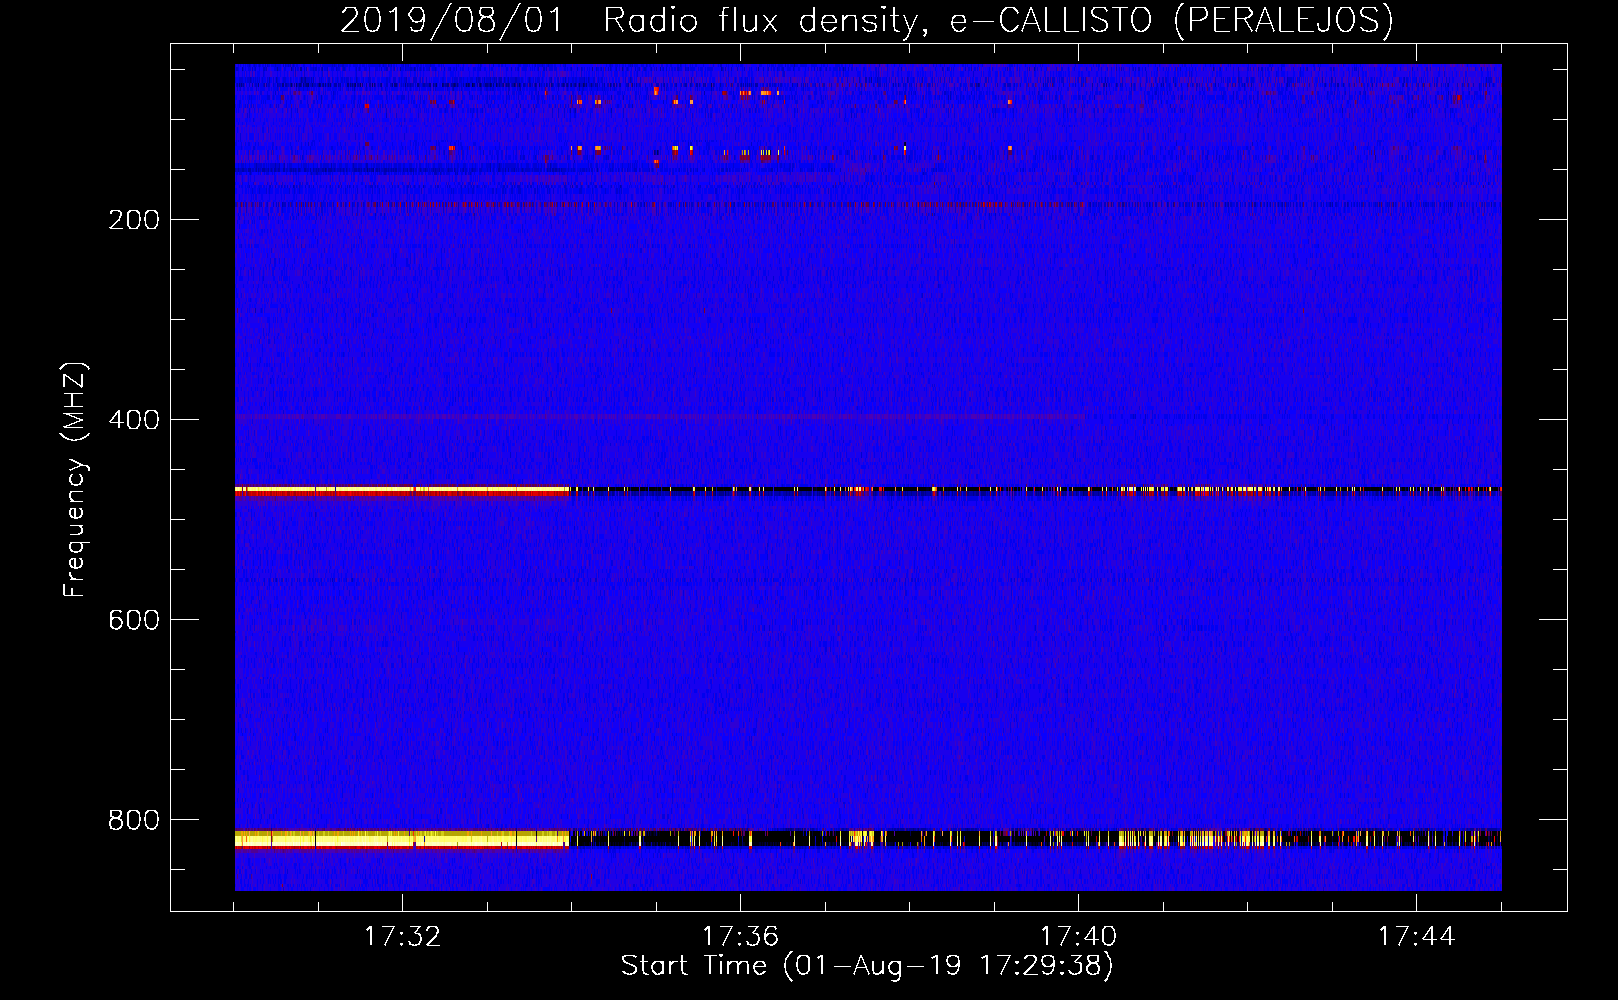The image size is (1618, 1000).
Task: Click the 17:32 time tick label
Action: pos(402,937)
